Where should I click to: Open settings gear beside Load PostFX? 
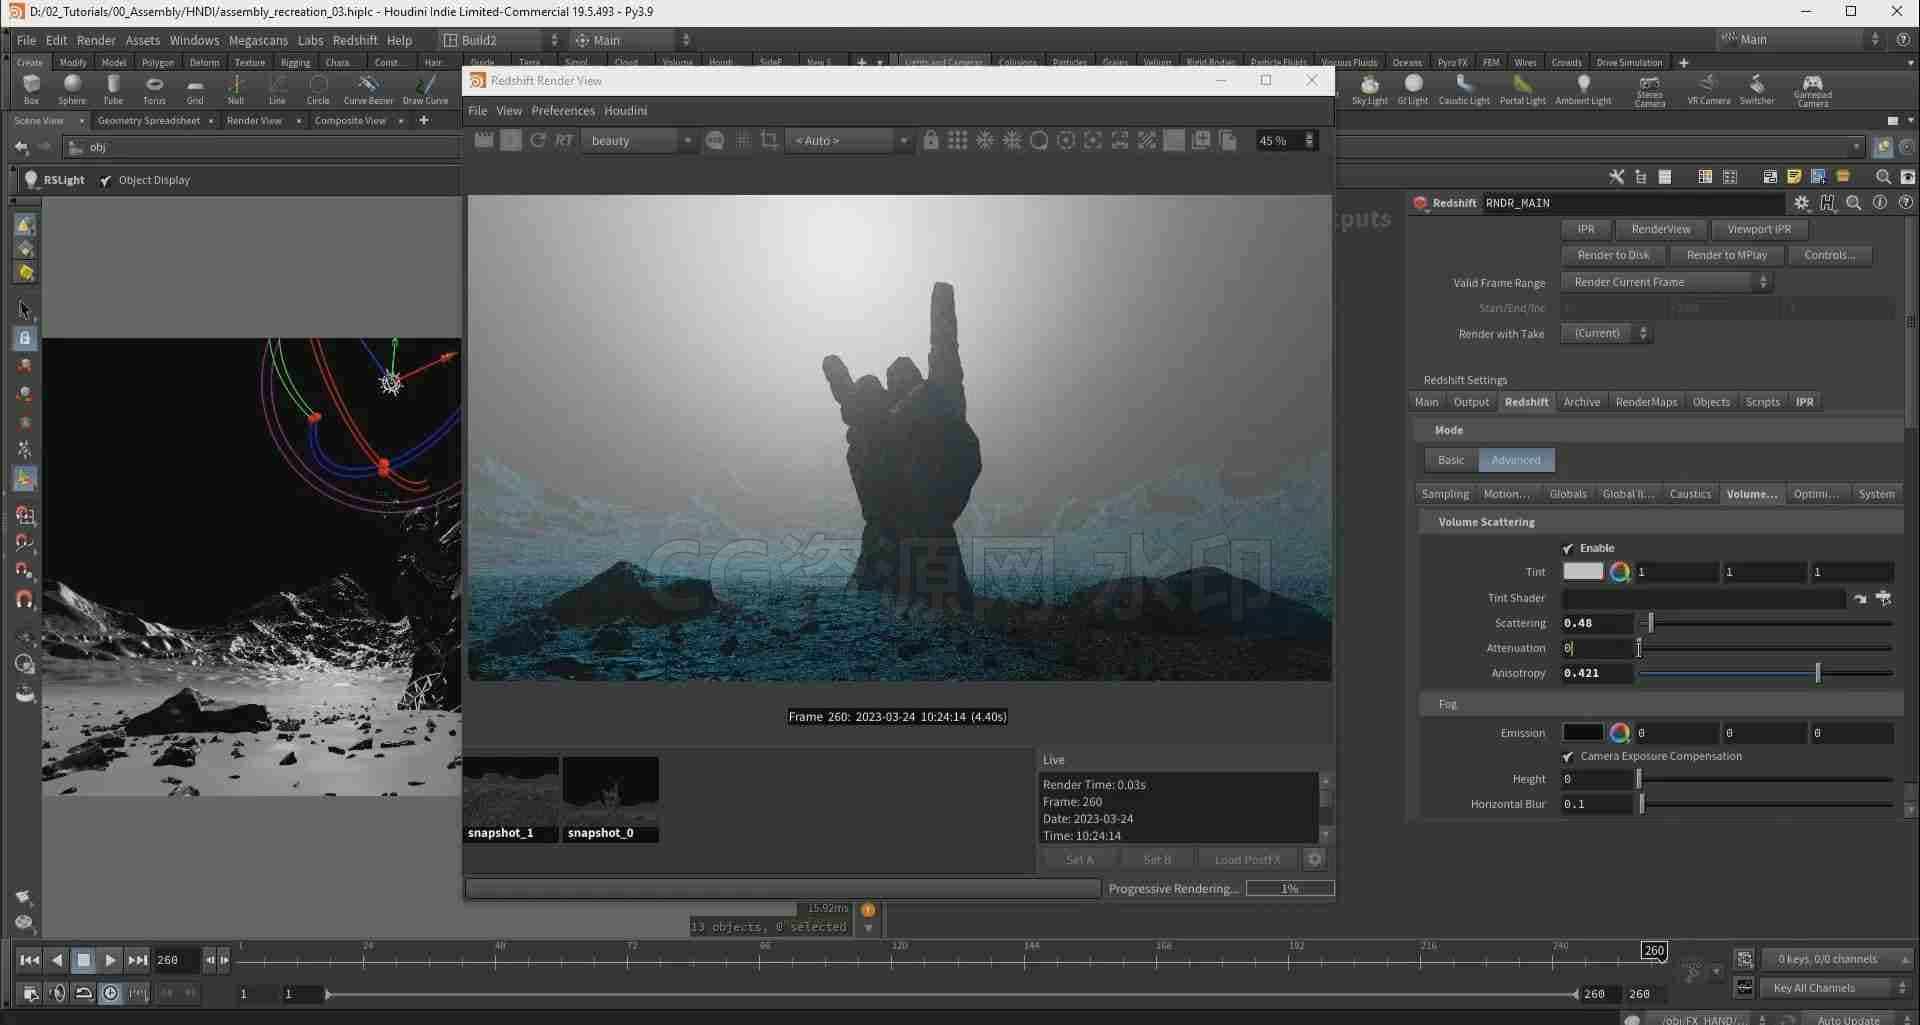[x=1315, y=859]
